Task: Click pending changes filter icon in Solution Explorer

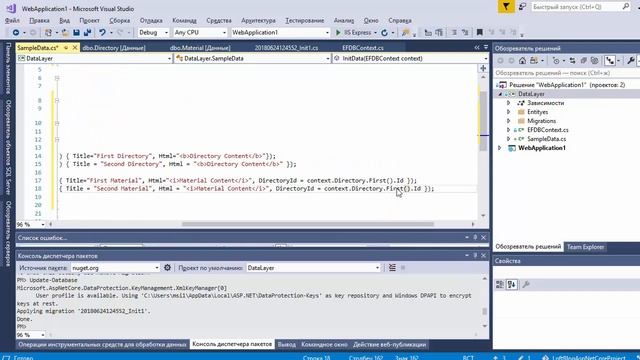Action: coord(556,61)
